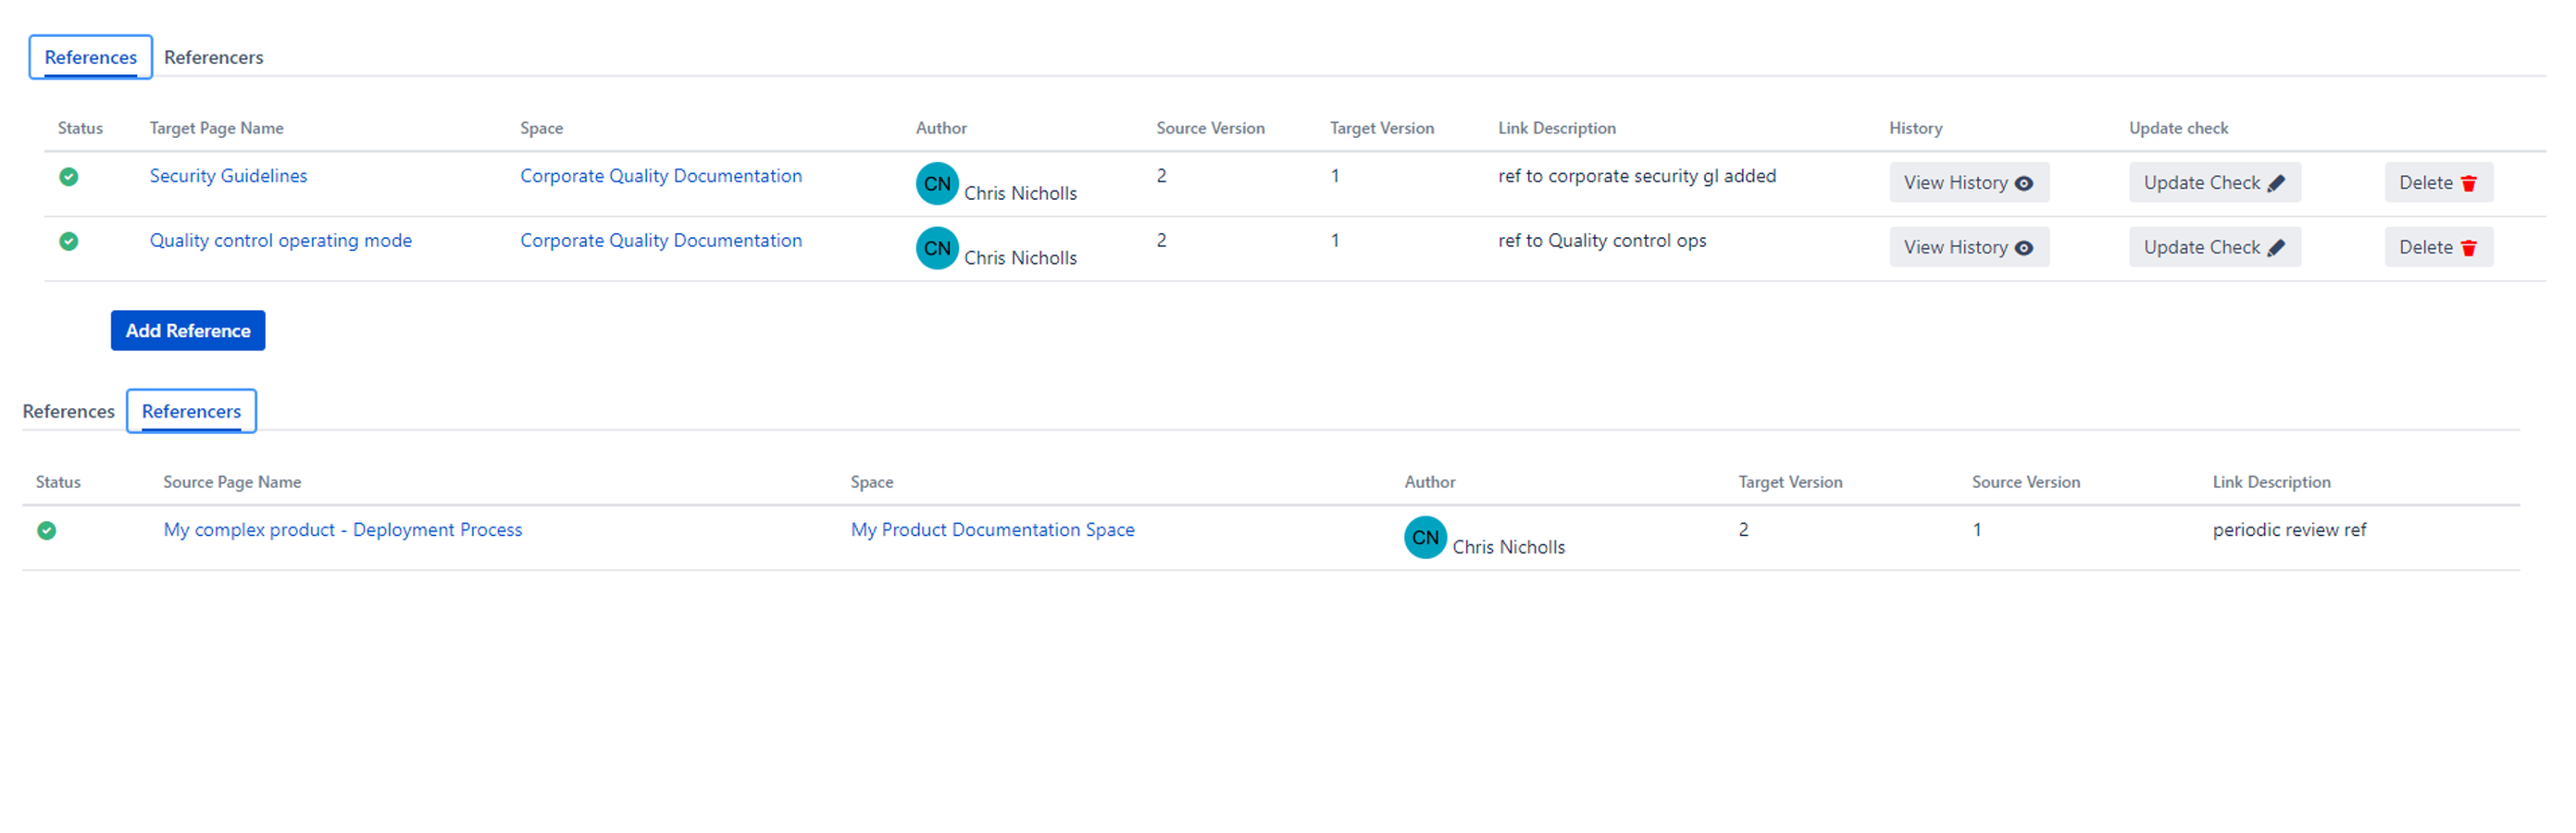Open the Security Guidelines page link
The height and width of the screenshot is (833, 2576).
click(x=228, y=176)
